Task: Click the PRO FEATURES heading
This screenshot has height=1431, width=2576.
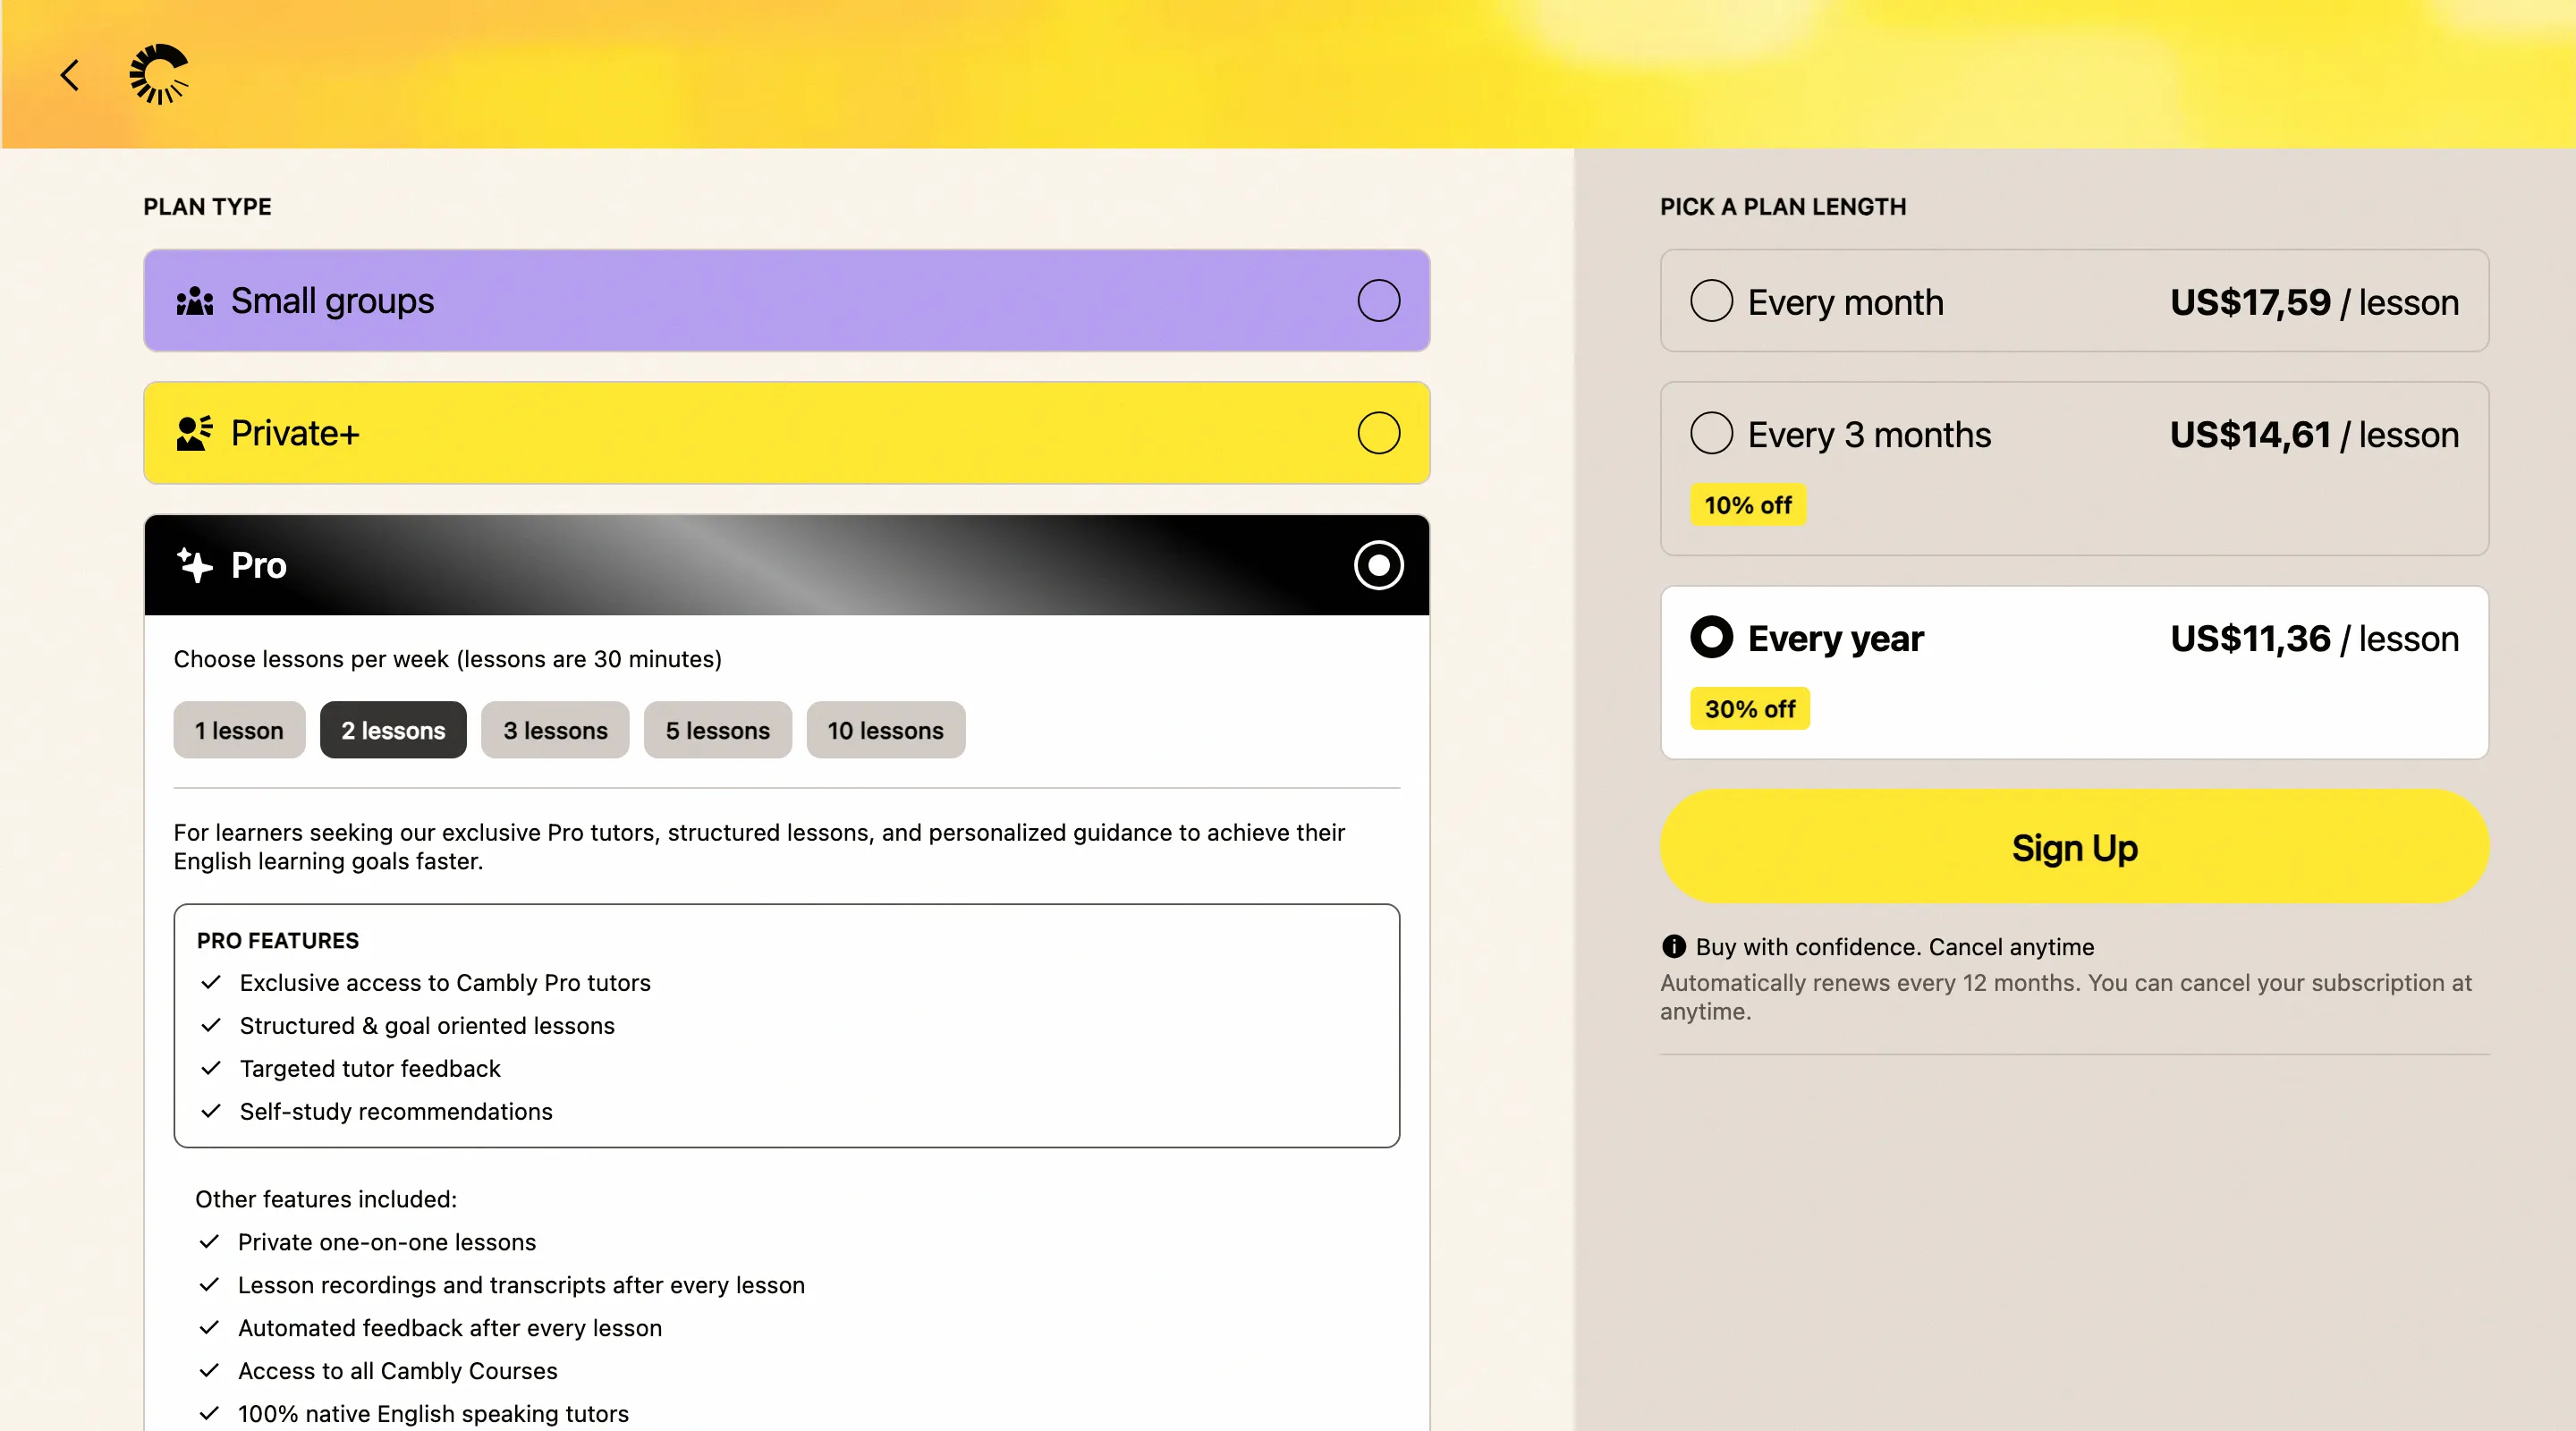Action: (x=278, y=940)
